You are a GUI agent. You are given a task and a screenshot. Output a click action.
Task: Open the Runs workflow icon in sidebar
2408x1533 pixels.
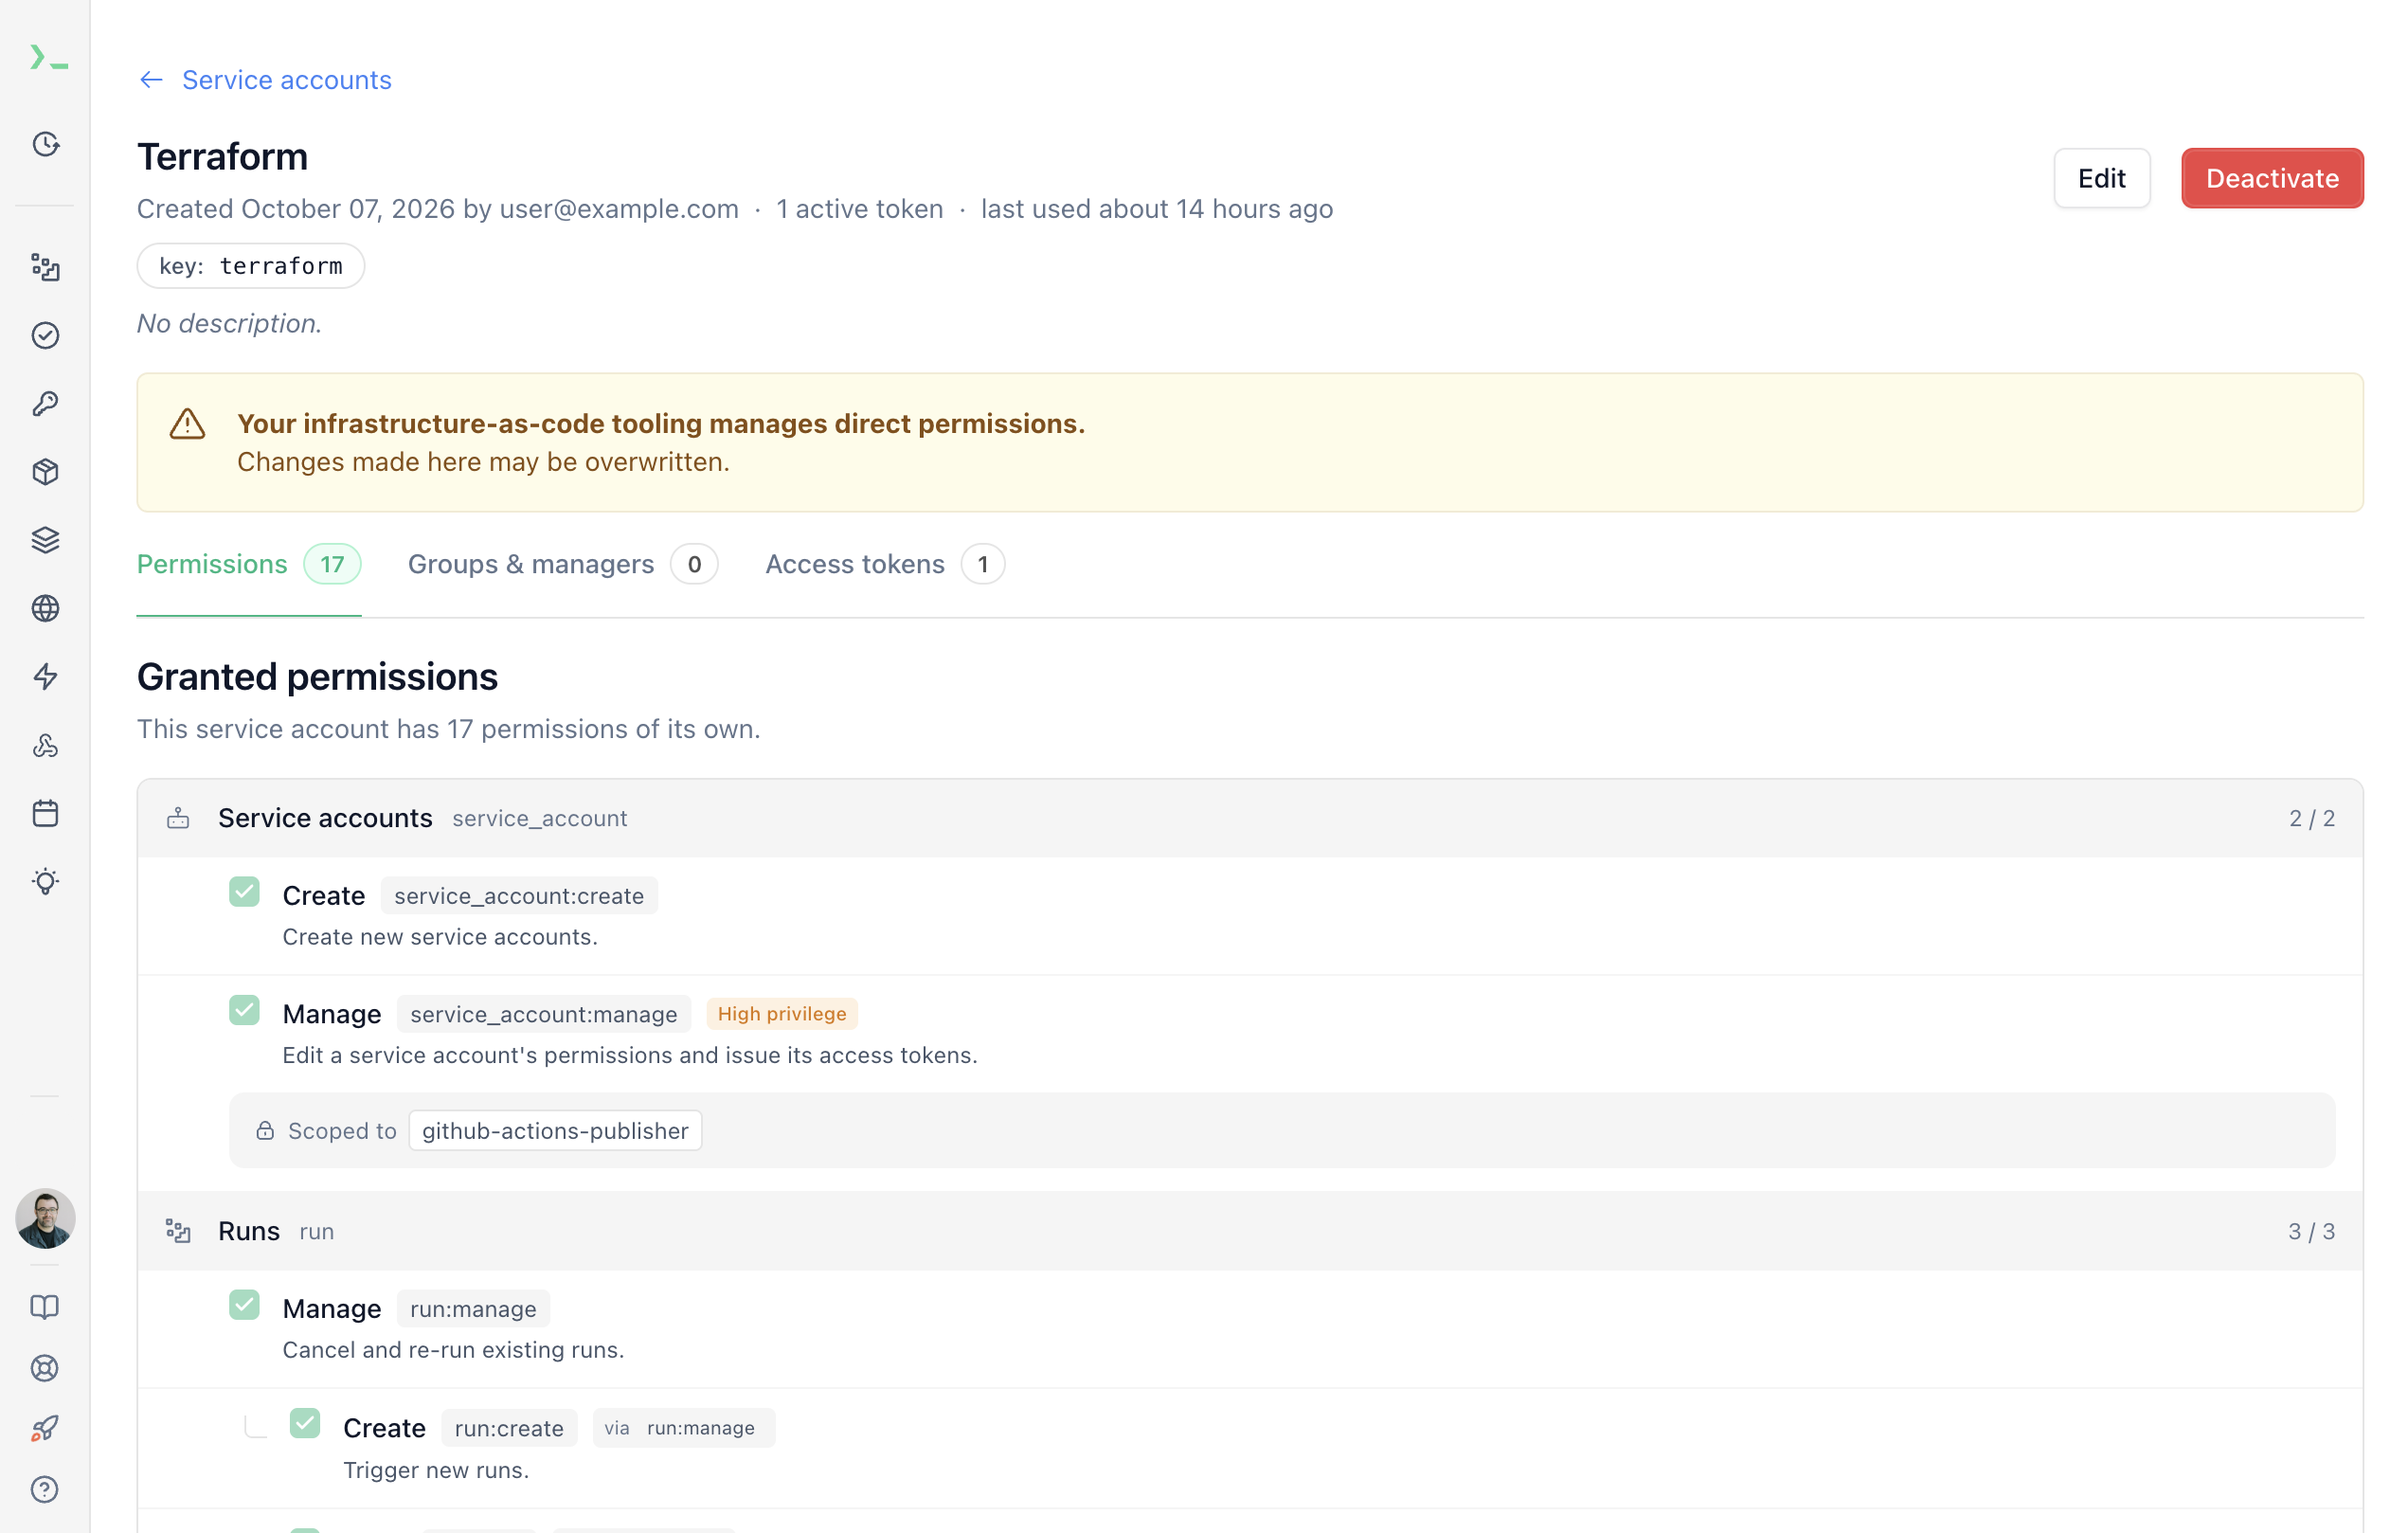click(x=45, y=267)
